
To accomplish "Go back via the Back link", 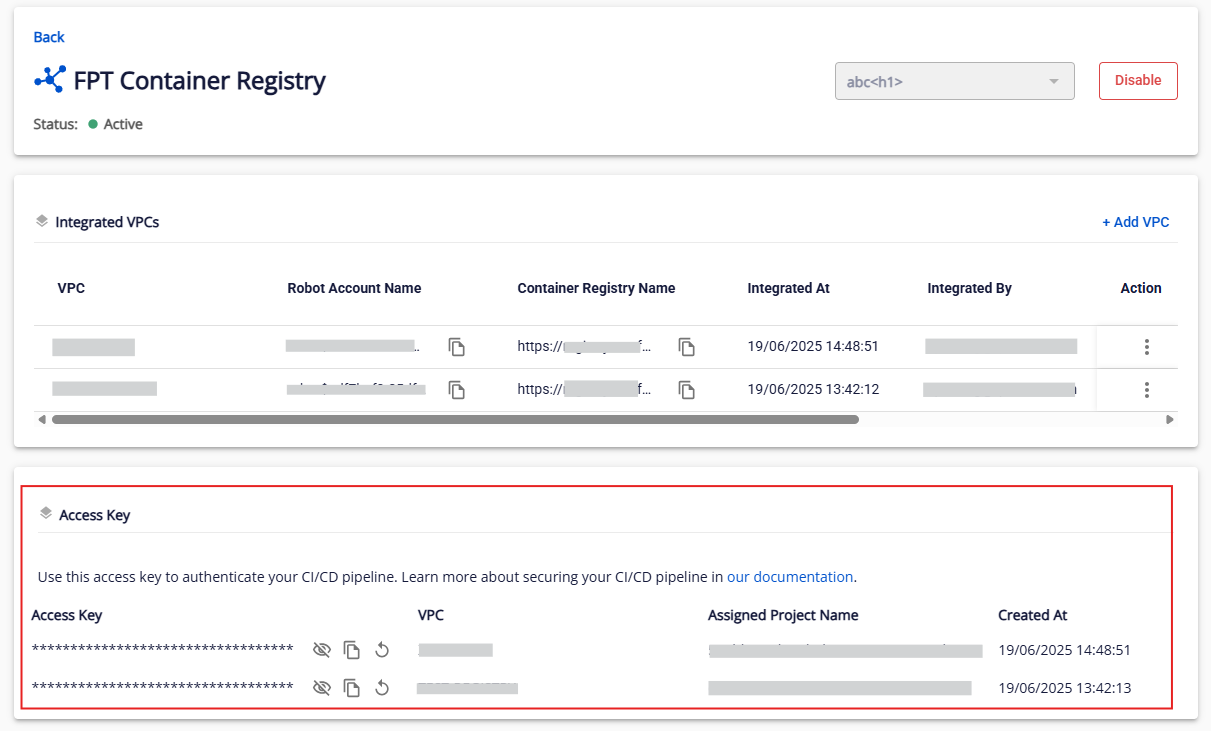I will coord(49,37).
